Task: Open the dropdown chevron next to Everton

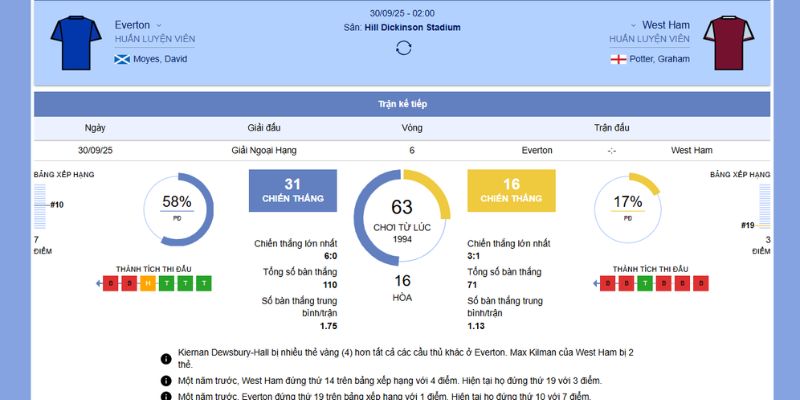Action: tap(159, 26)
